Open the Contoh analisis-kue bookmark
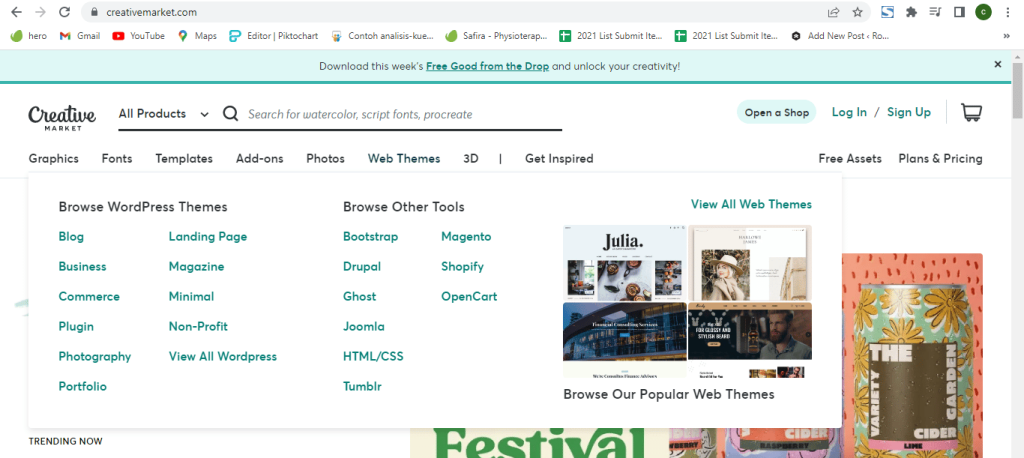 click(x=382, y=36)
